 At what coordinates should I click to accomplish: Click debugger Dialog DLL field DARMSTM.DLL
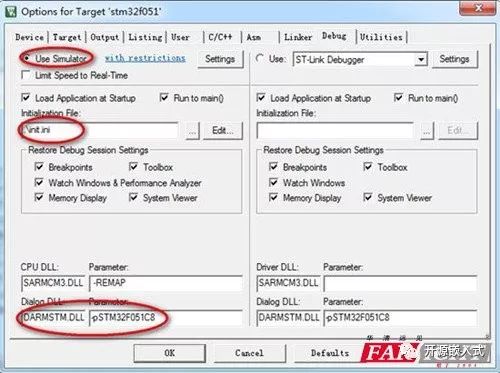click(289, 318)
